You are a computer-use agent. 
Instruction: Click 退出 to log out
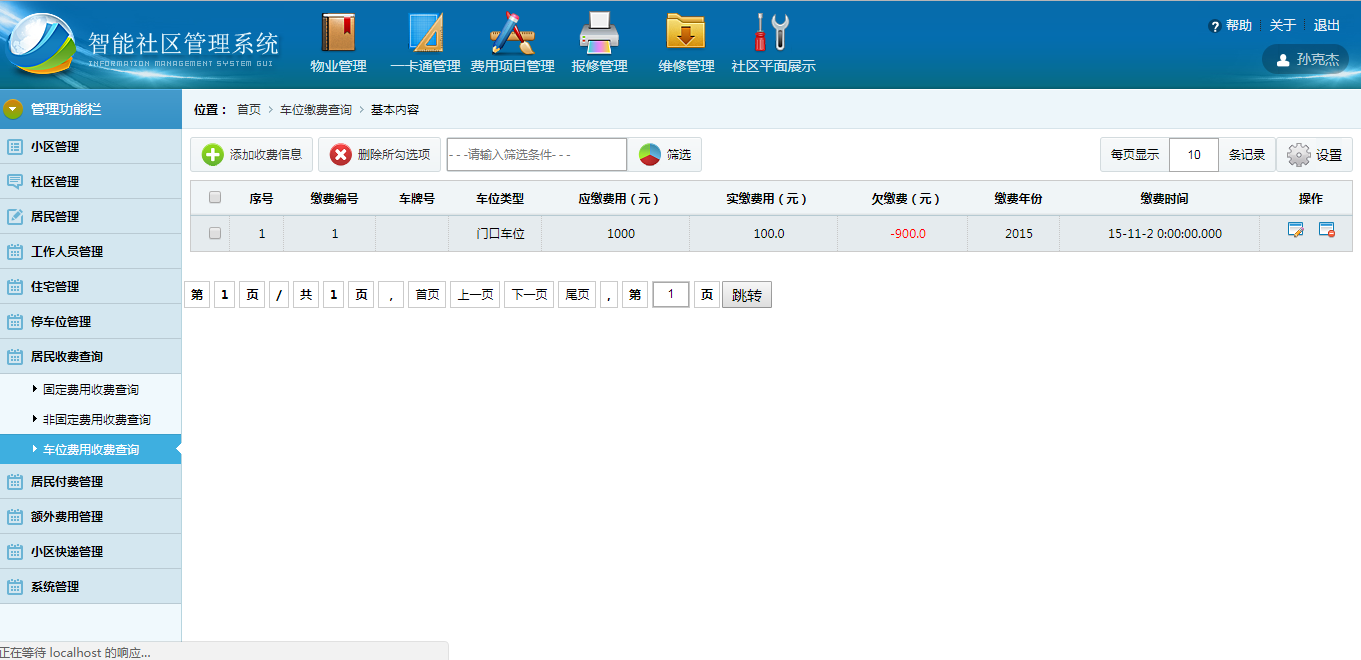click(1327, 26)
